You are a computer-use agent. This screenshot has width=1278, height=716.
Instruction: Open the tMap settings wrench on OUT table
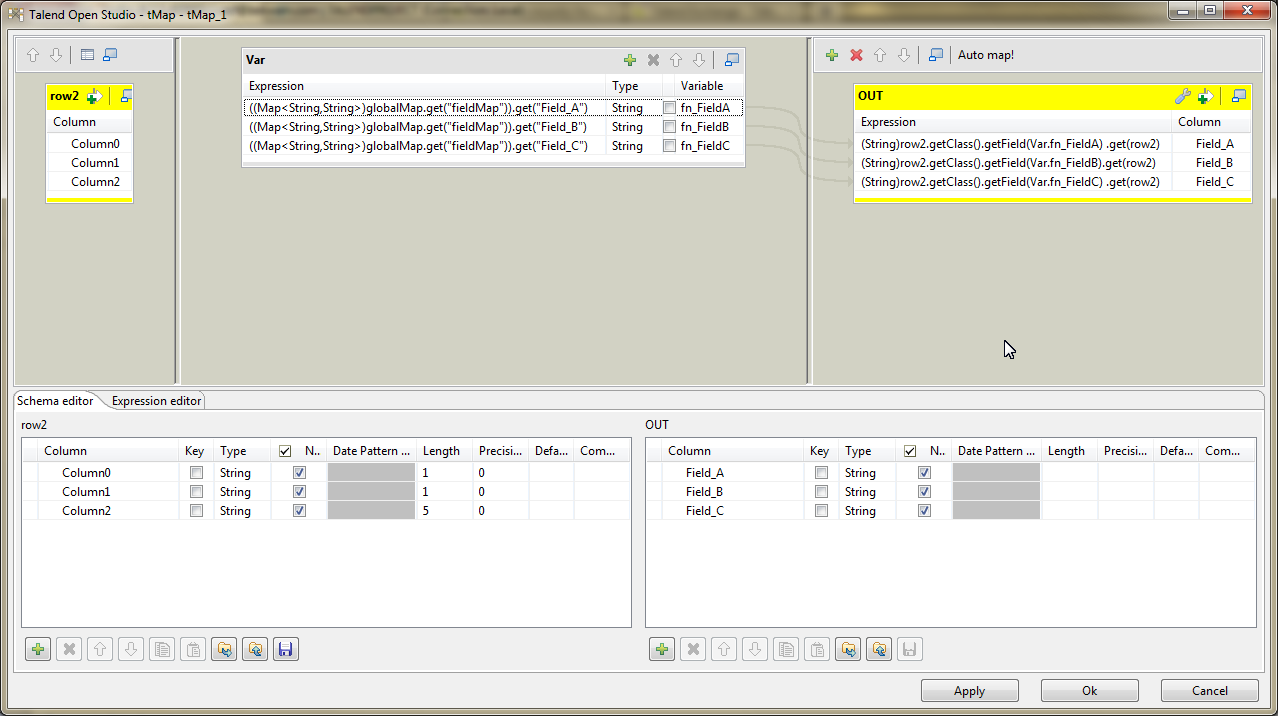[x=1182, y=96]
